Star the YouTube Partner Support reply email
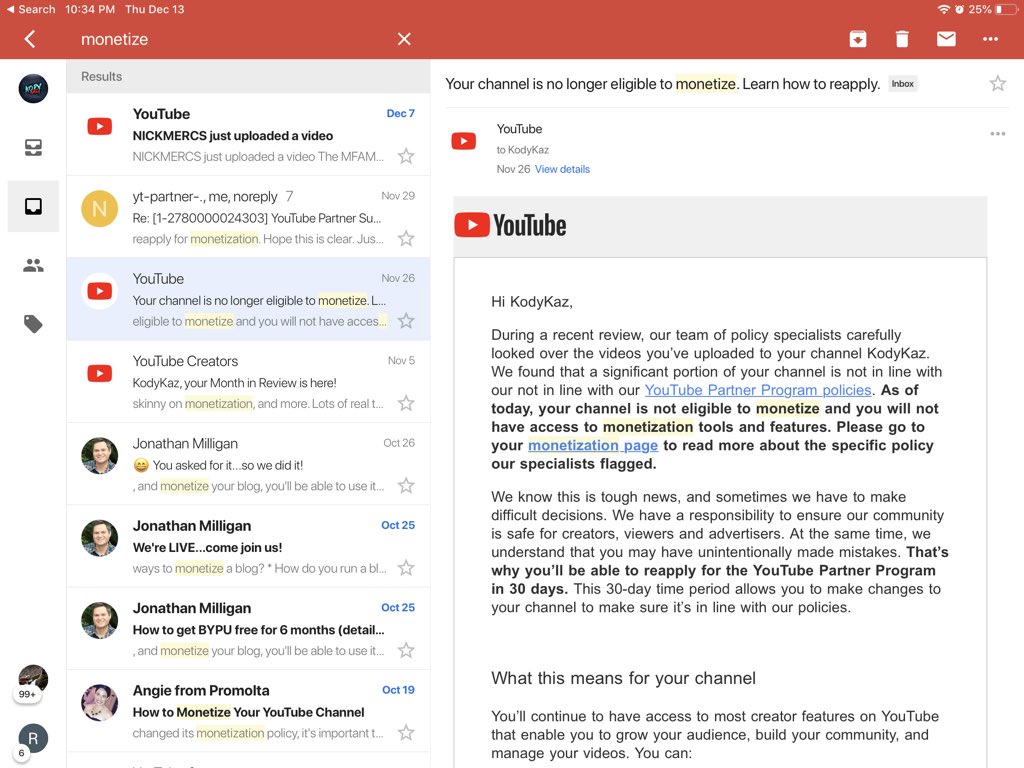 (406, 238)
